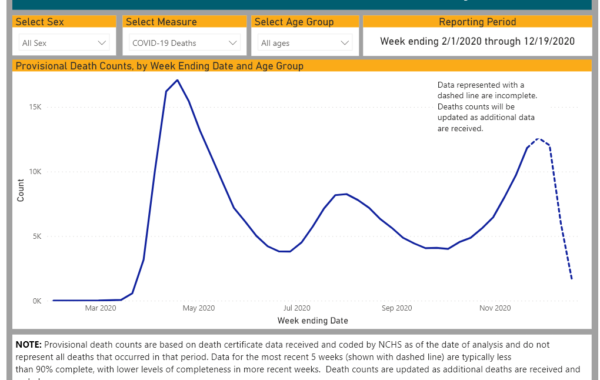The height and width of the screenshot is (380, 600).
Task: Click the Provisional Death Counts chart title
Action: tap(159, 66)
